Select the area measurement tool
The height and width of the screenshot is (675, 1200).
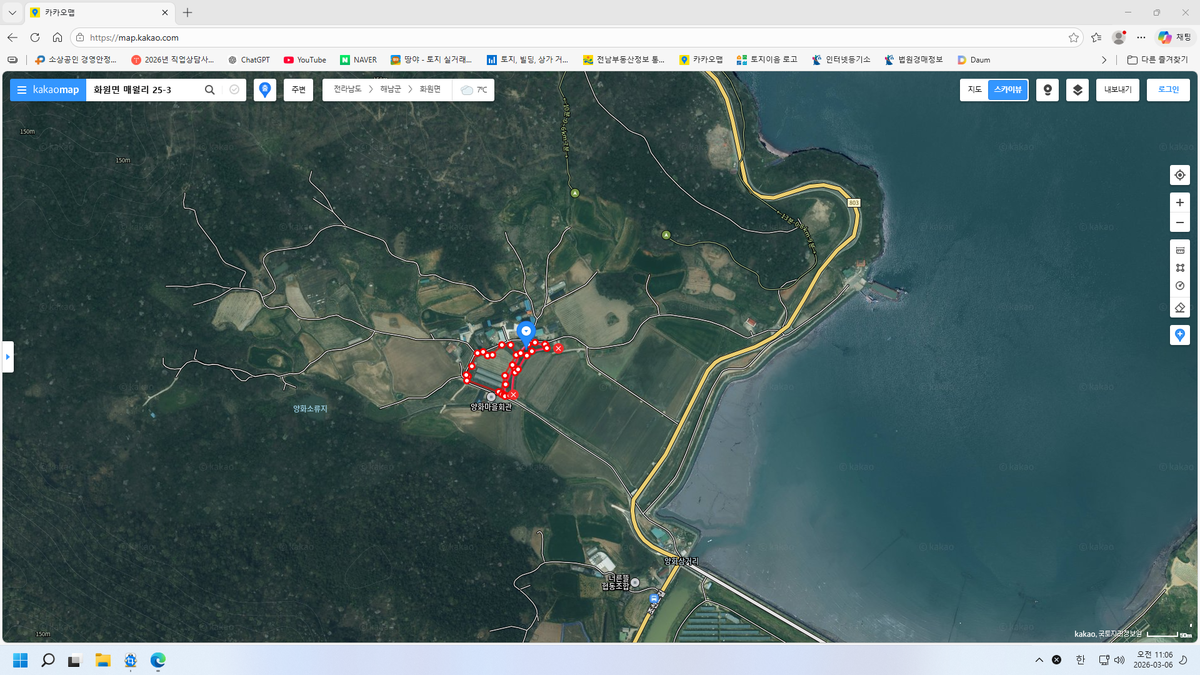pyautogui.click(x=1180, y=268)
